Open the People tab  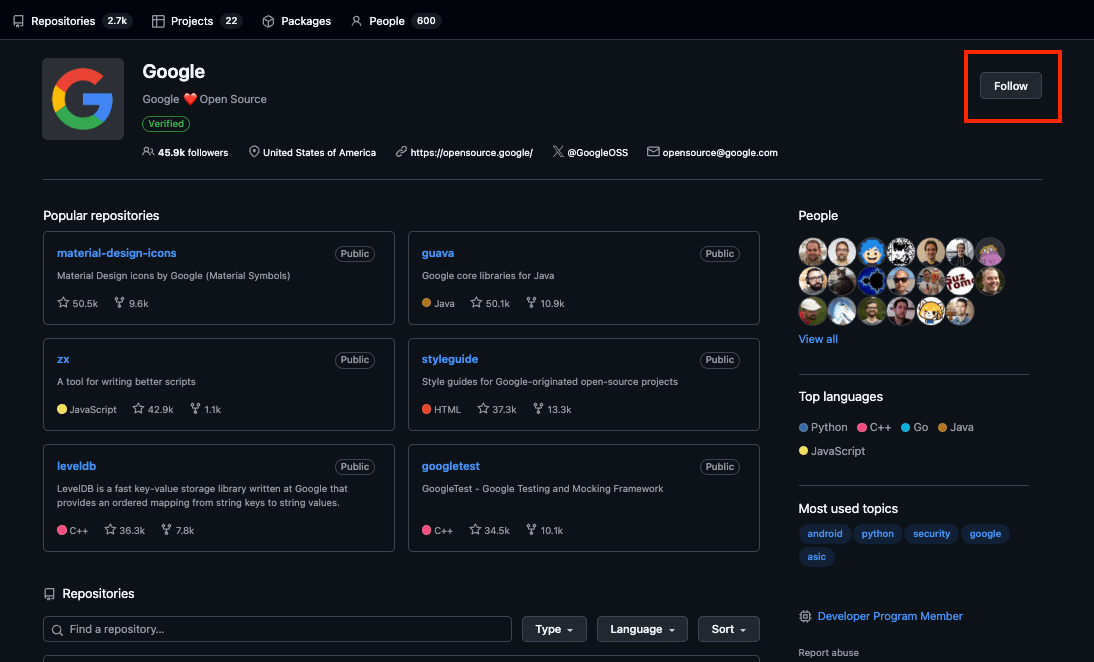click(396, 21)
